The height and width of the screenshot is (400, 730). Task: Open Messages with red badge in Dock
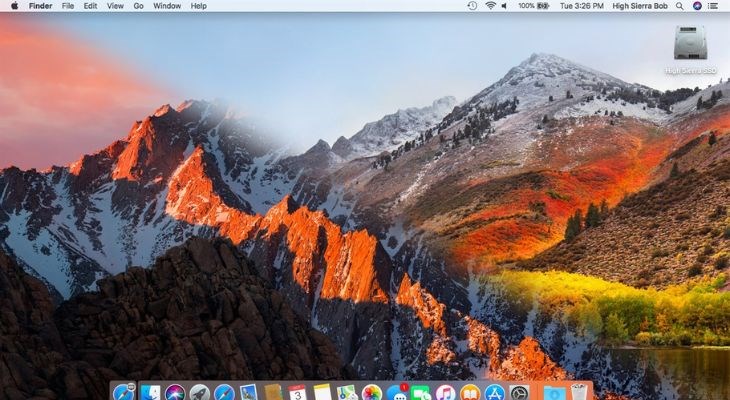point(397,392)
